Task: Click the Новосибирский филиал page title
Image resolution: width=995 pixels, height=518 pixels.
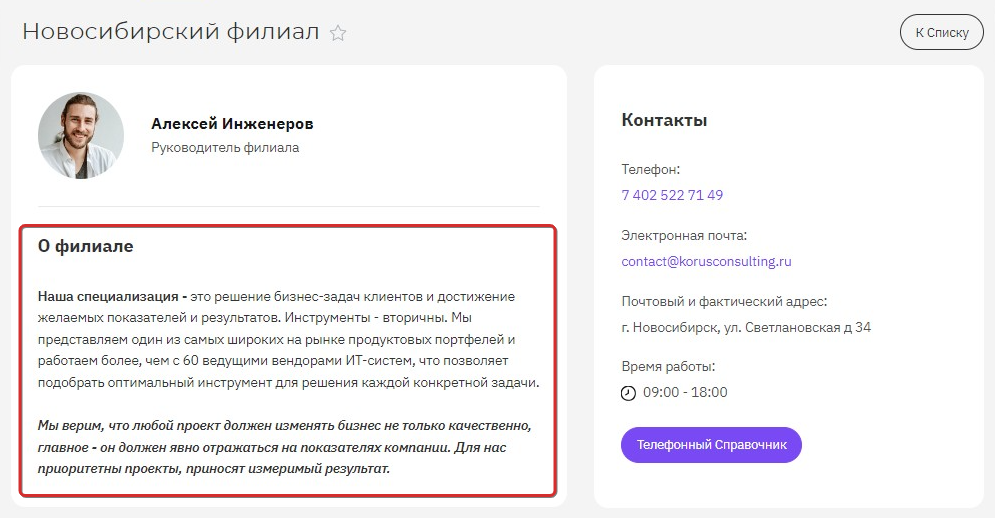Action: pyautogui.click(x=171, y=32)
